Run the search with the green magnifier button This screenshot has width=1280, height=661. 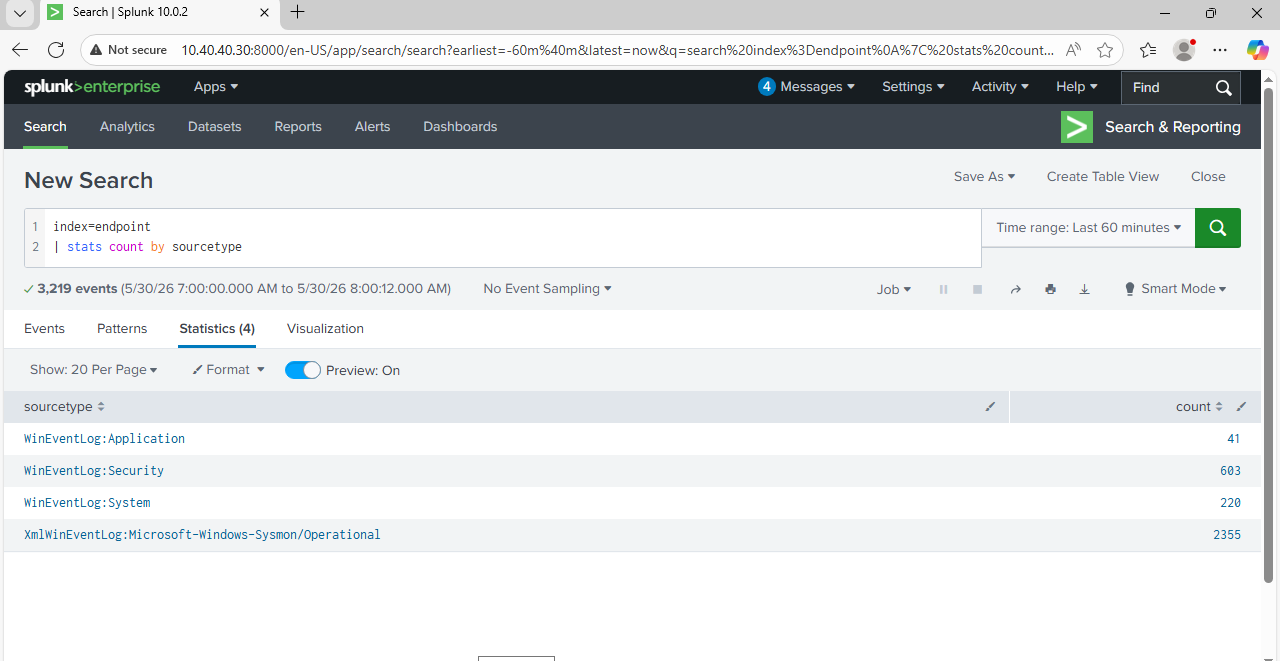click(1218, 228)
